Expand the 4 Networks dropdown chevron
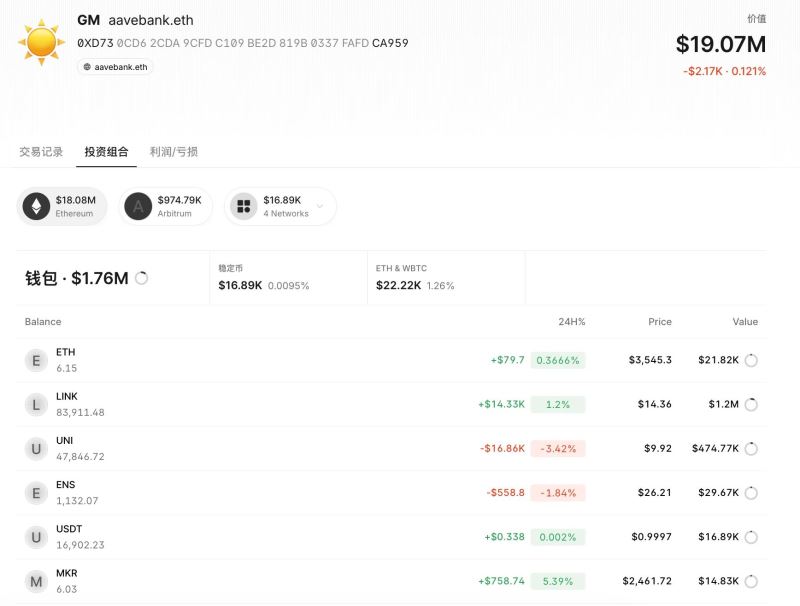800x606 pixels. [x=320, y=207]
